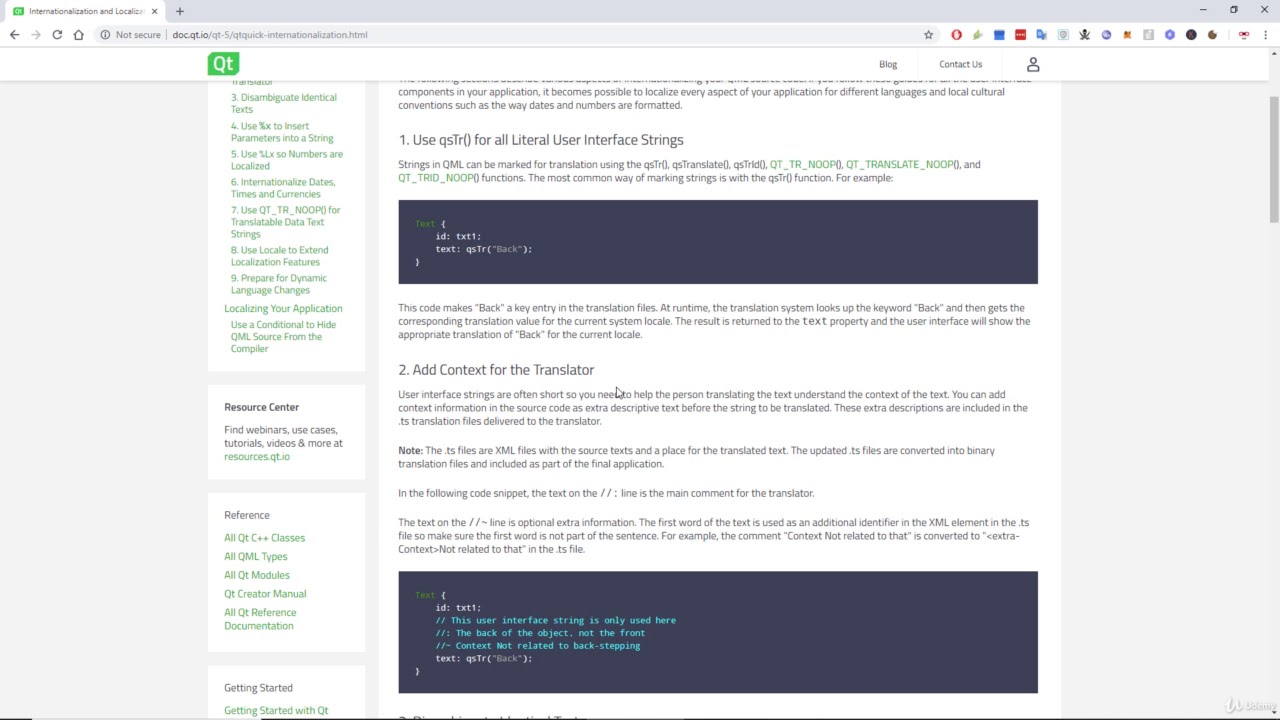Click the QT_TRID_NOOP() link
This screenshot has height=720, width=1280.
click(438, 178)
